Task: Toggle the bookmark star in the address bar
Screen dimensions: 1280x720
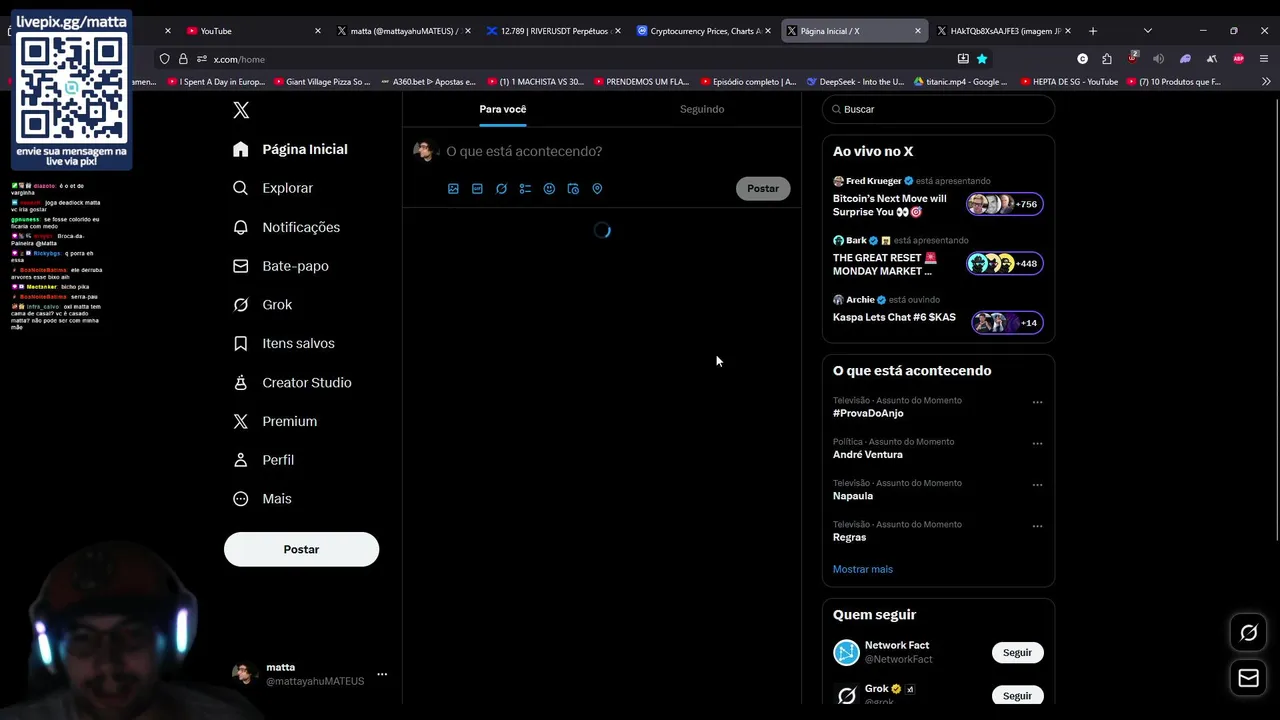Action: coord(982,59)
